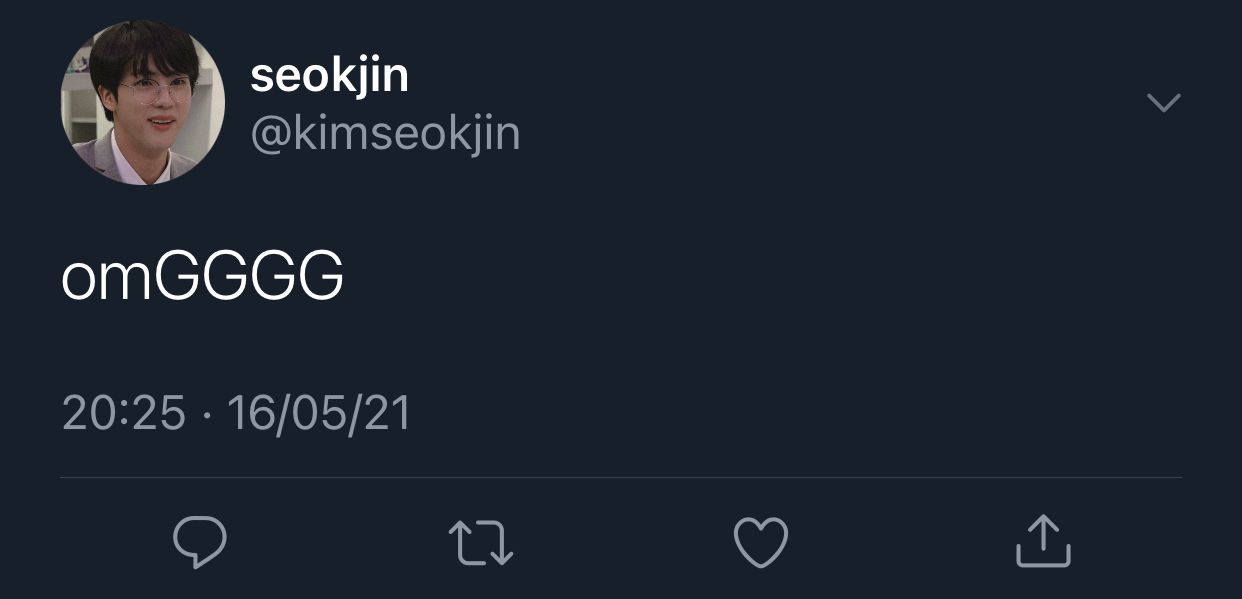View the circular avatar of the man with glasses

coord(143,103)
